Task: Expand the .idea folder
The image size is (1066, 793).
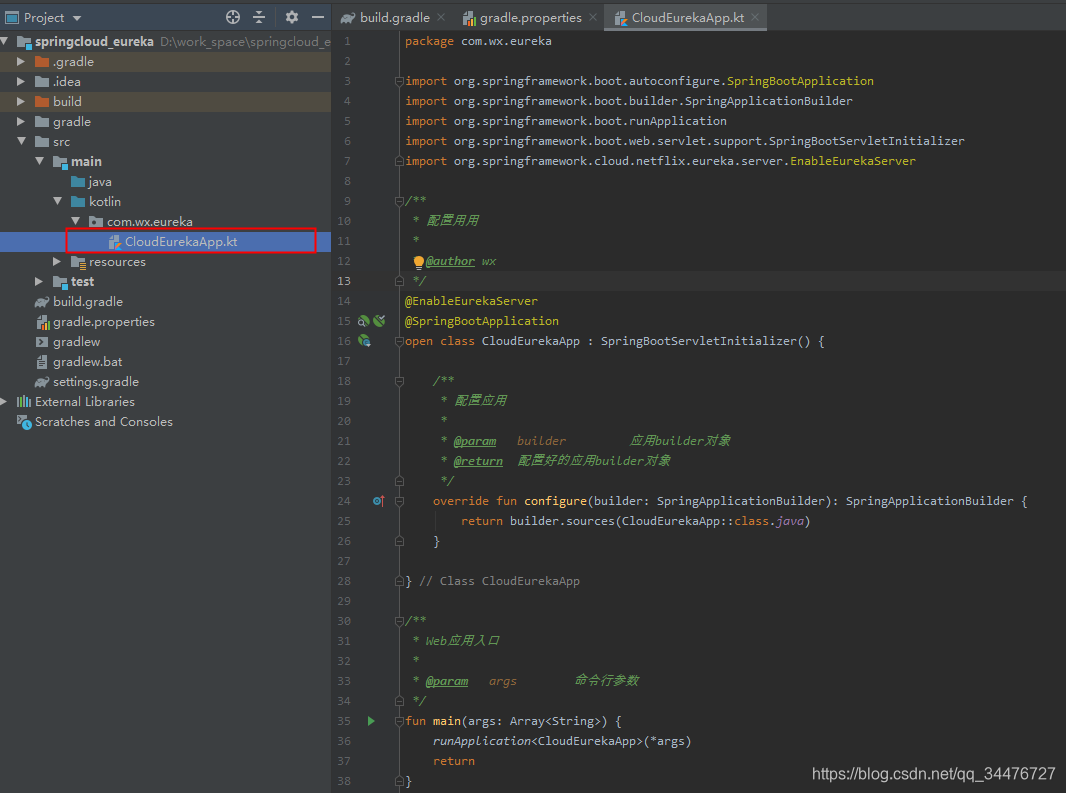Action: (x=21, y=82)
